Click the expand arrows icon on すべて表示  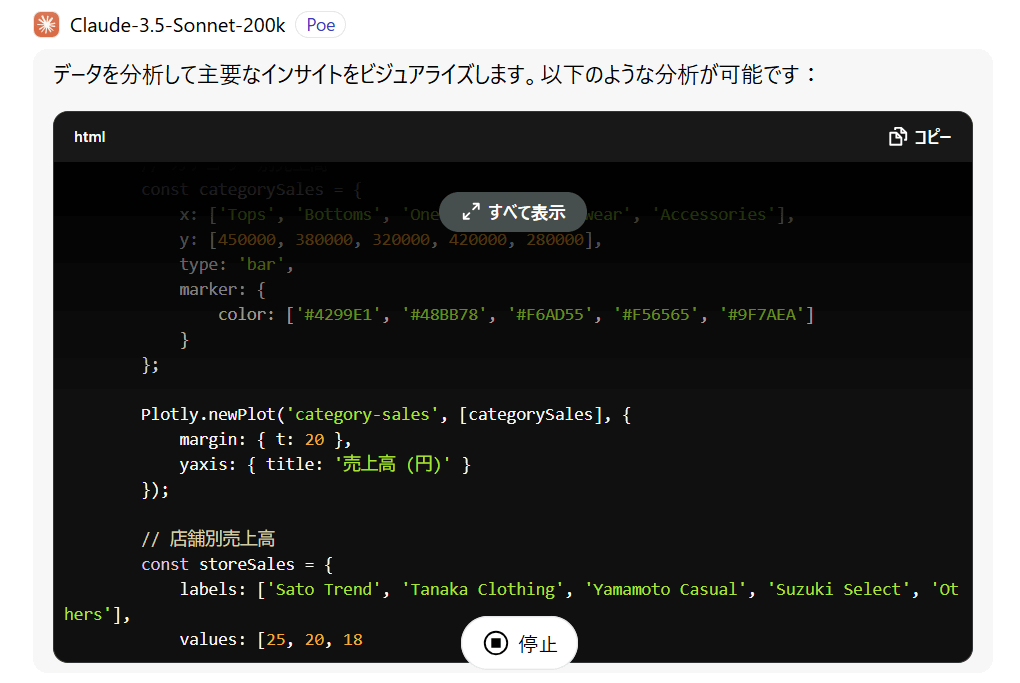471,212
